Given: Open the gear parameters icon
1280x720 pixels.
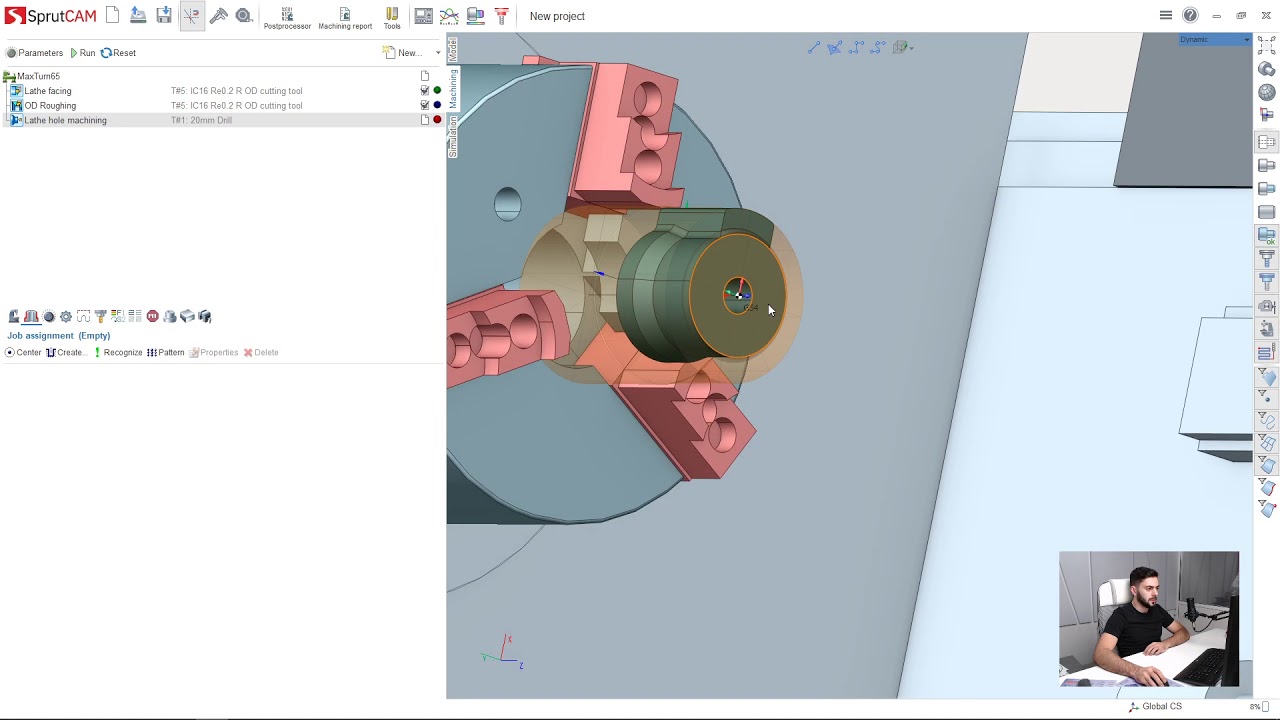Looking at the screenshot, I should coord(66,316).
